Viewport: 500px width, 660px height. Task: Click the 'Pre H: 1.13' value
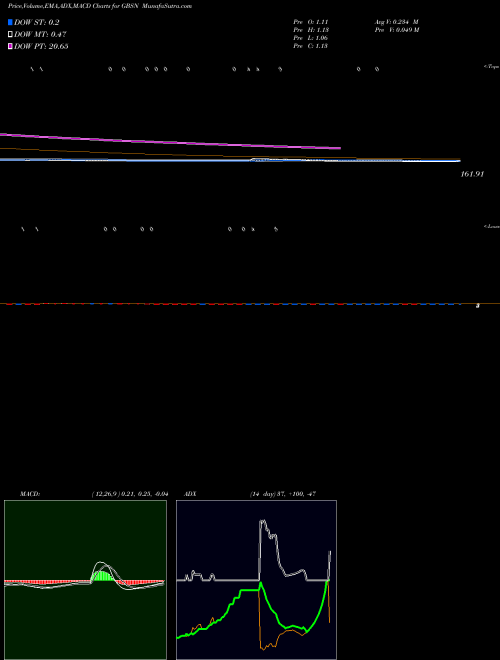[311, 29]
